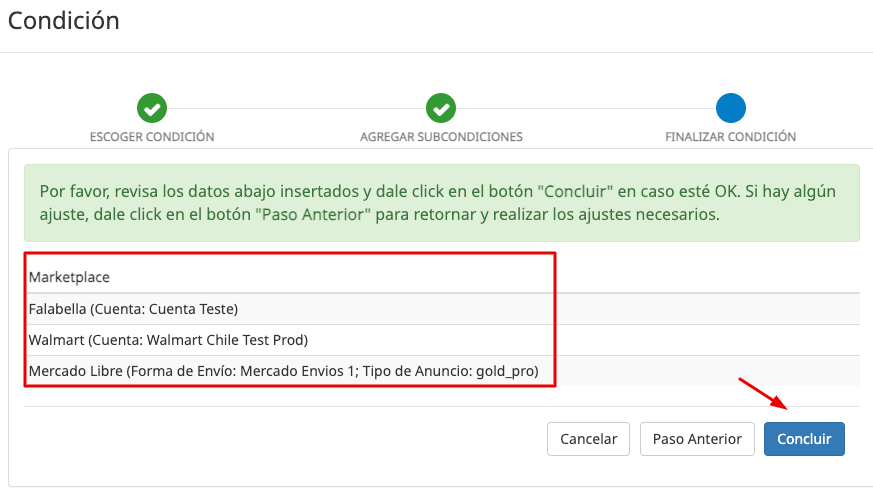Viewport: 873px width, 493px height.
Task: Click the Concluir button
Action: coord(804,439)
